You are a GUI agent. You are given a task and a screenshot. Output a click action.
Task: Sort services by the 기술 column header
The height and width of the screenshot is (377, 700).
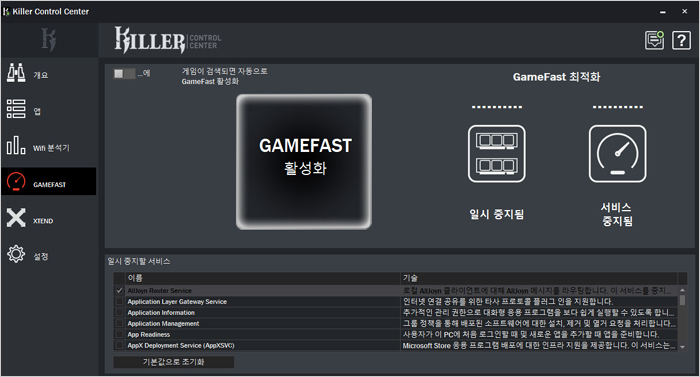point(539,278)
